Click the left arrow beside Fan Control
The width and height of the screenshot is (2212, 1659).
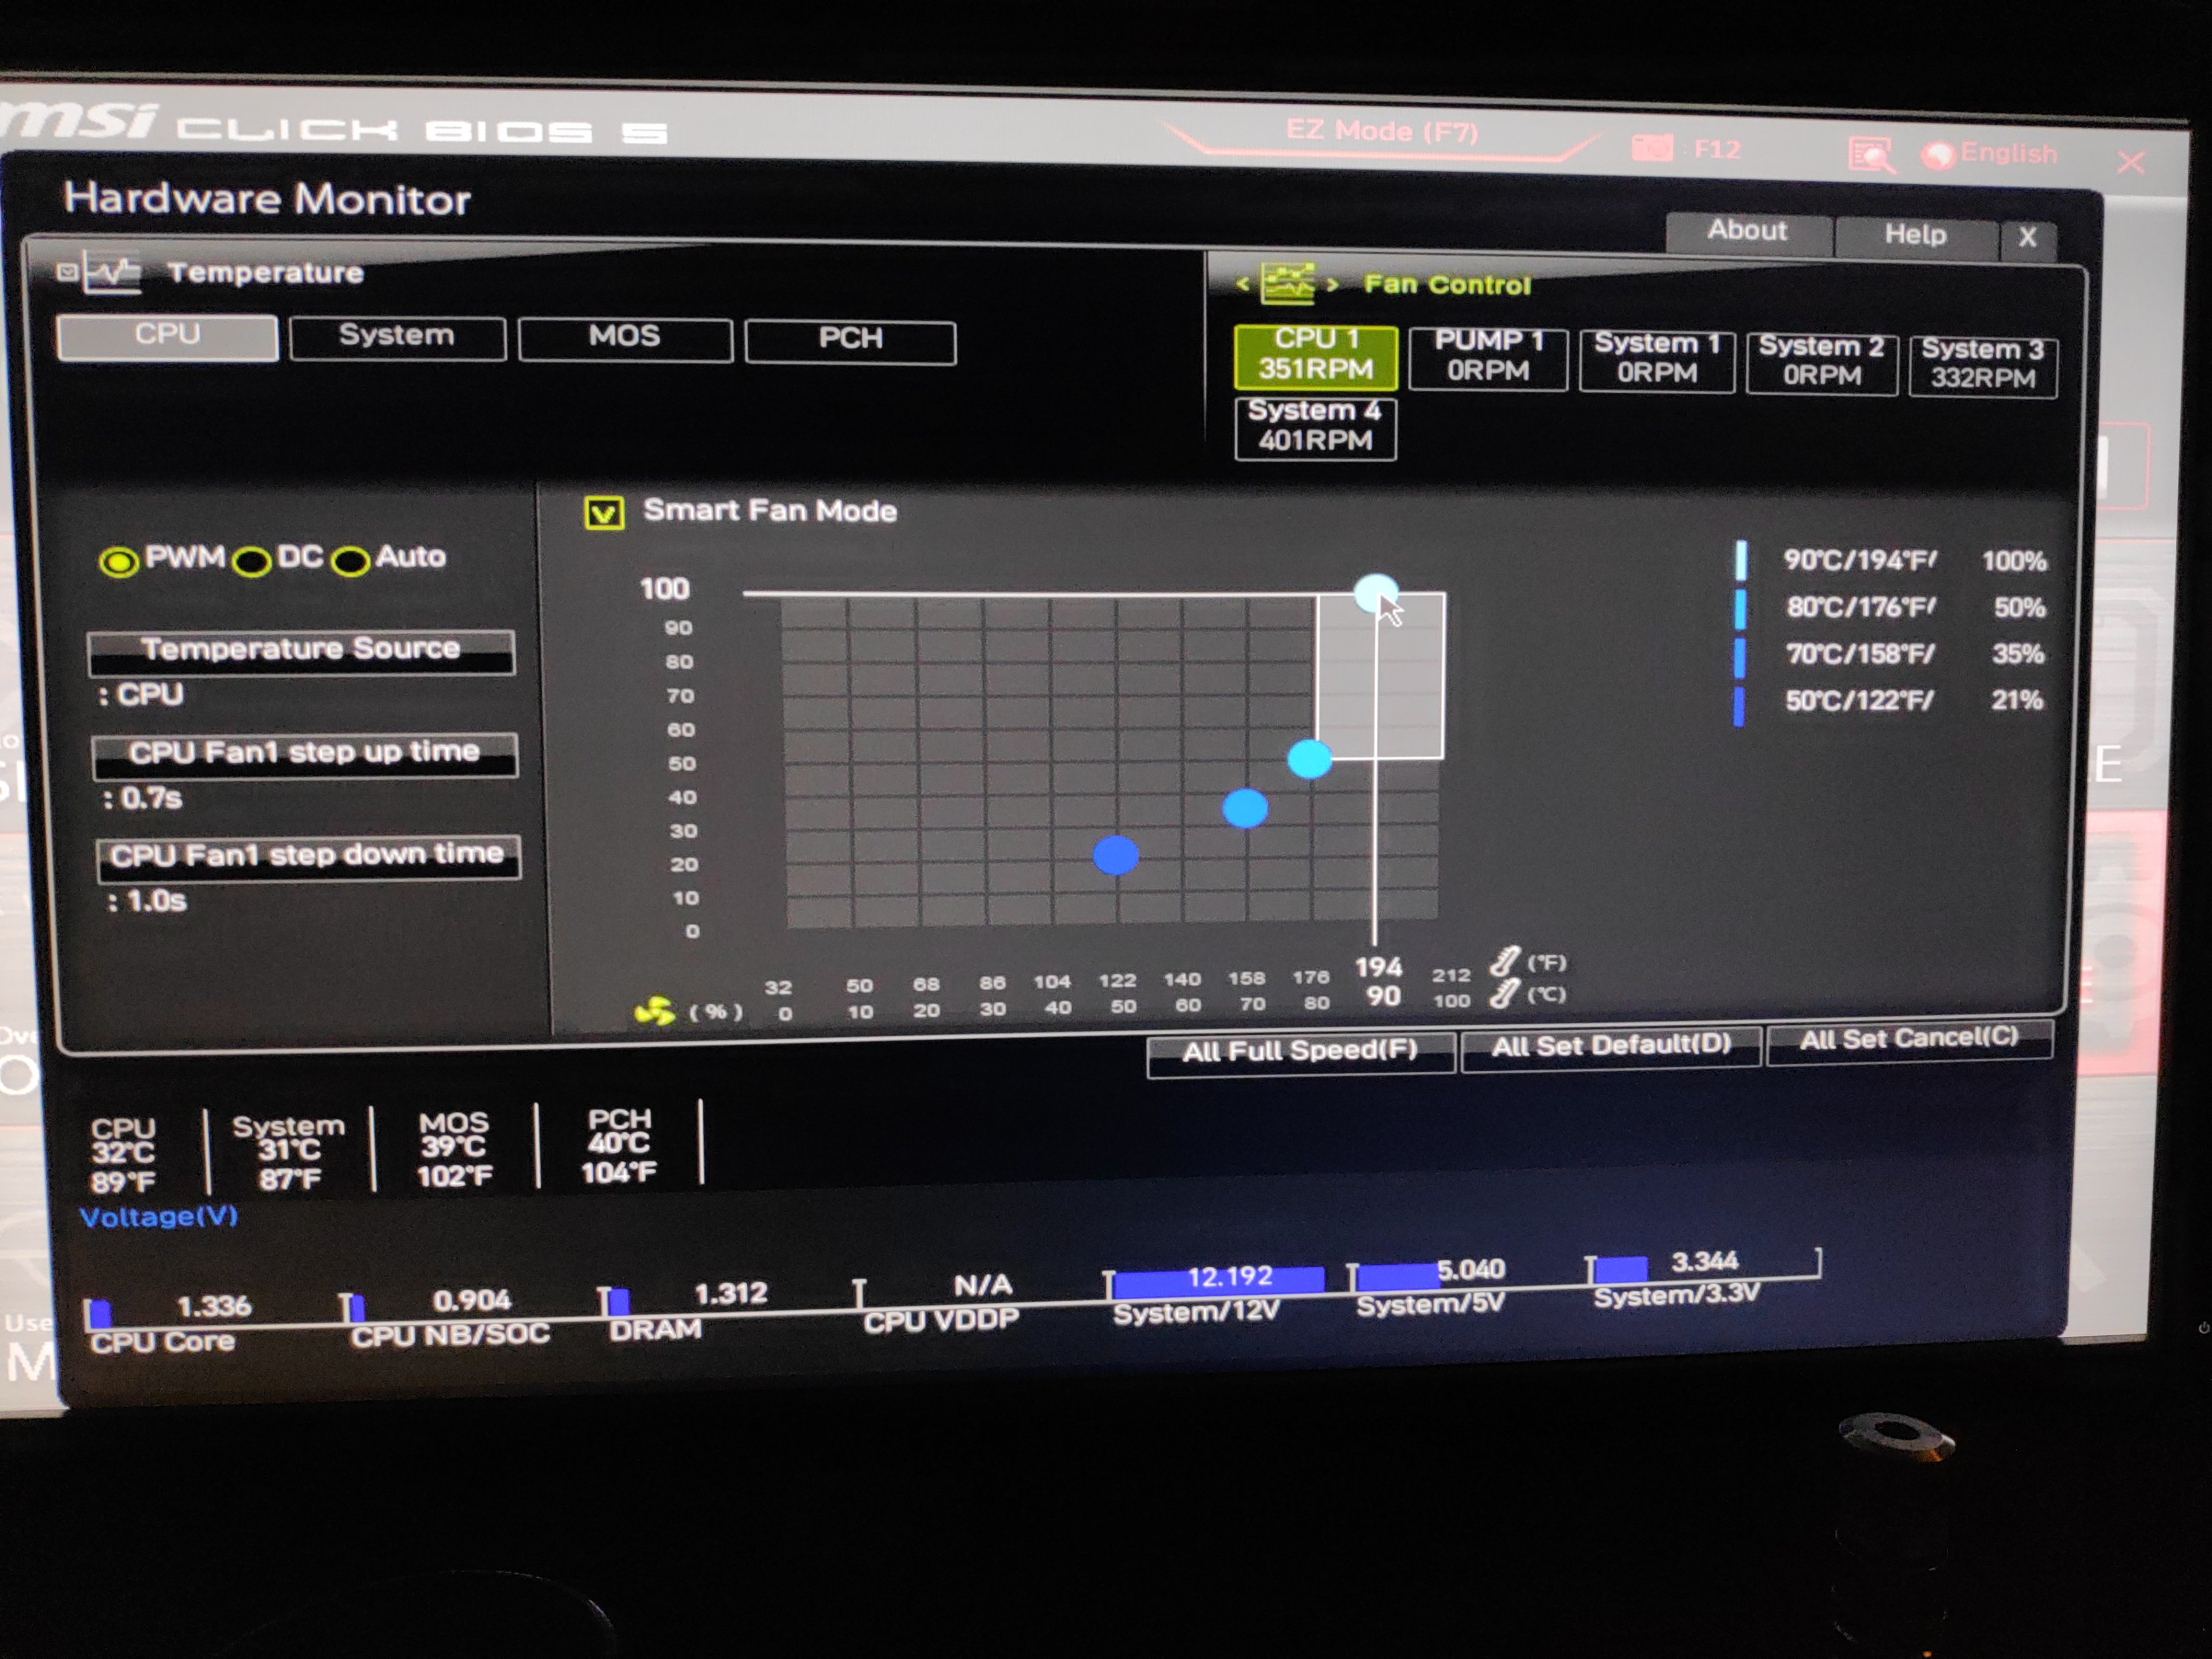1243,284
